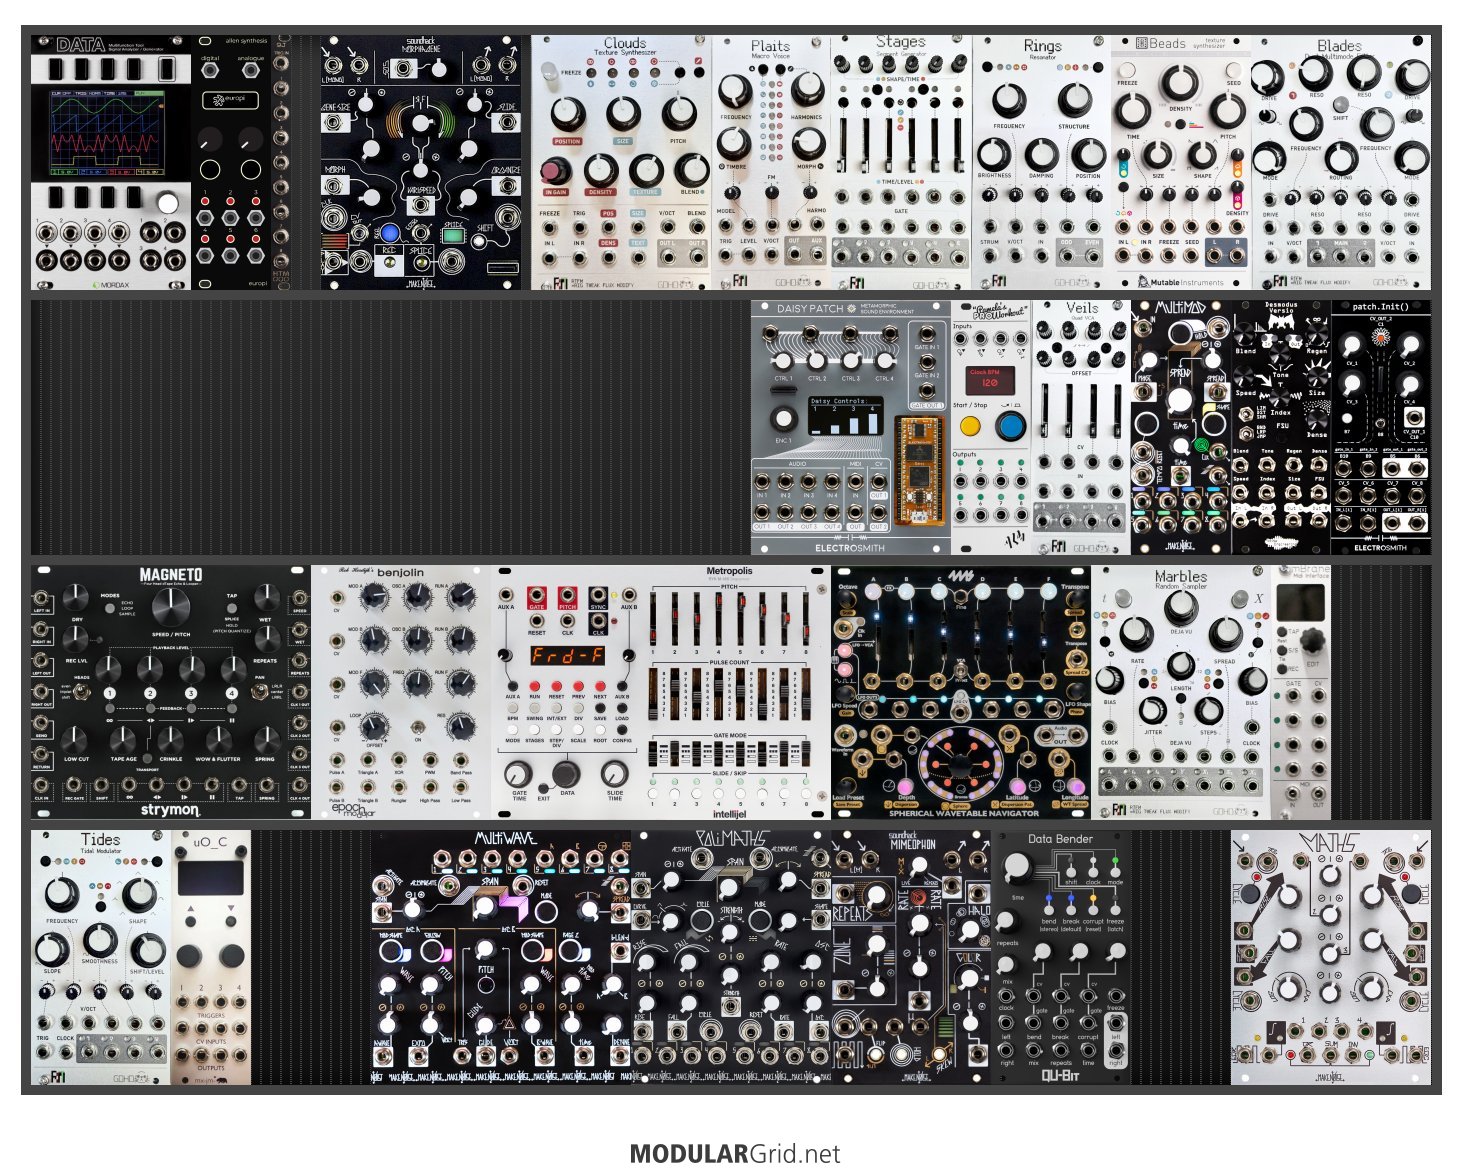1472x1175 pixels.
Task: Click the Blades ROUTING knob
Action: pos(1340,159)
